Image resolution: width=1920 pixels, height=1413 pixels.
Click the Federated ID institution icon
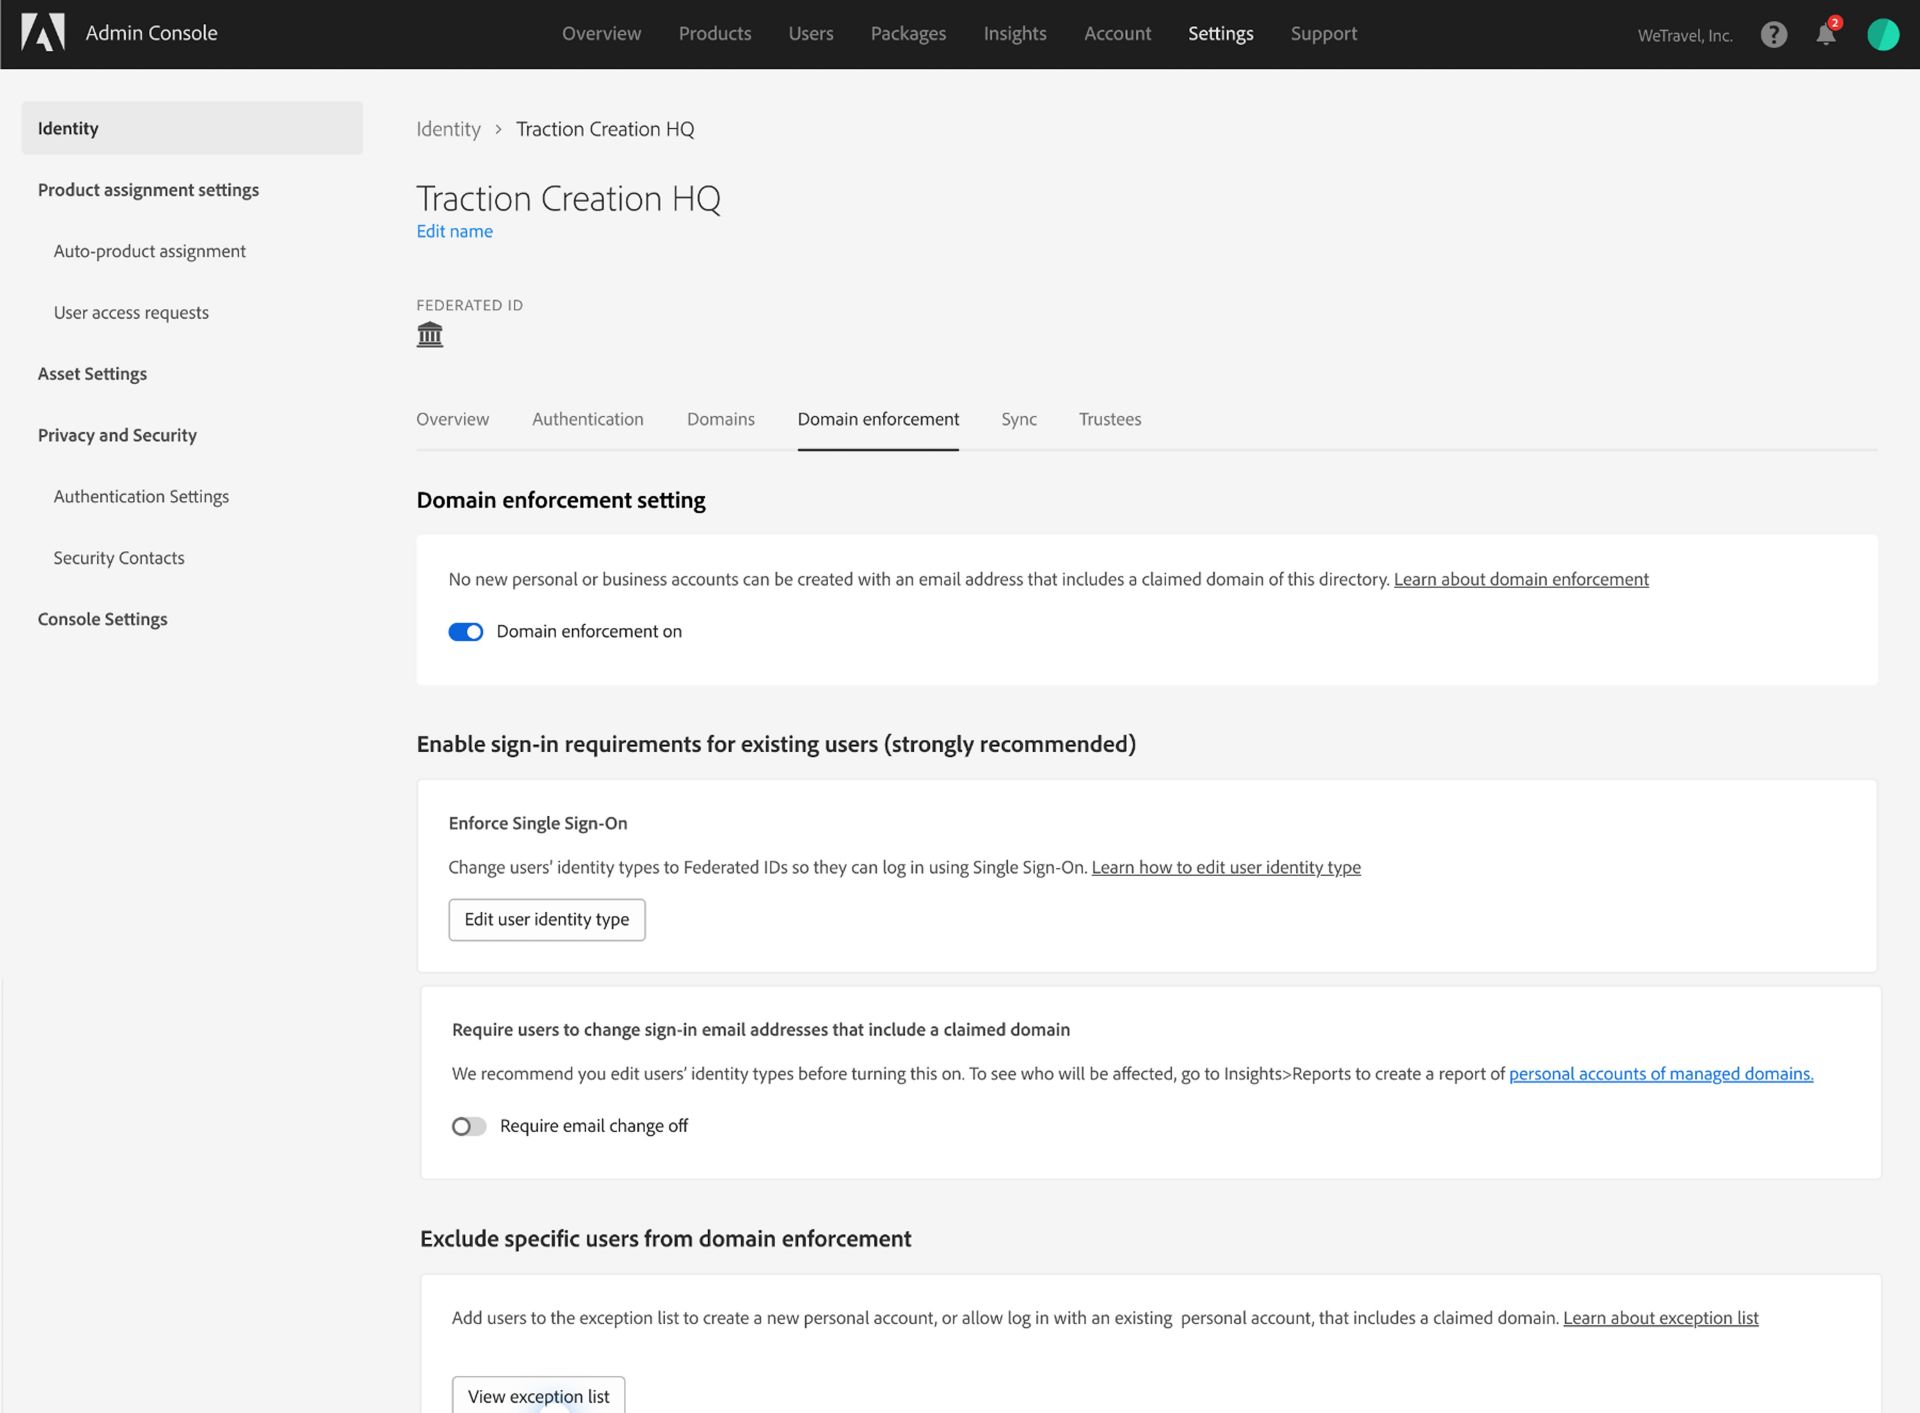(430, 334)
